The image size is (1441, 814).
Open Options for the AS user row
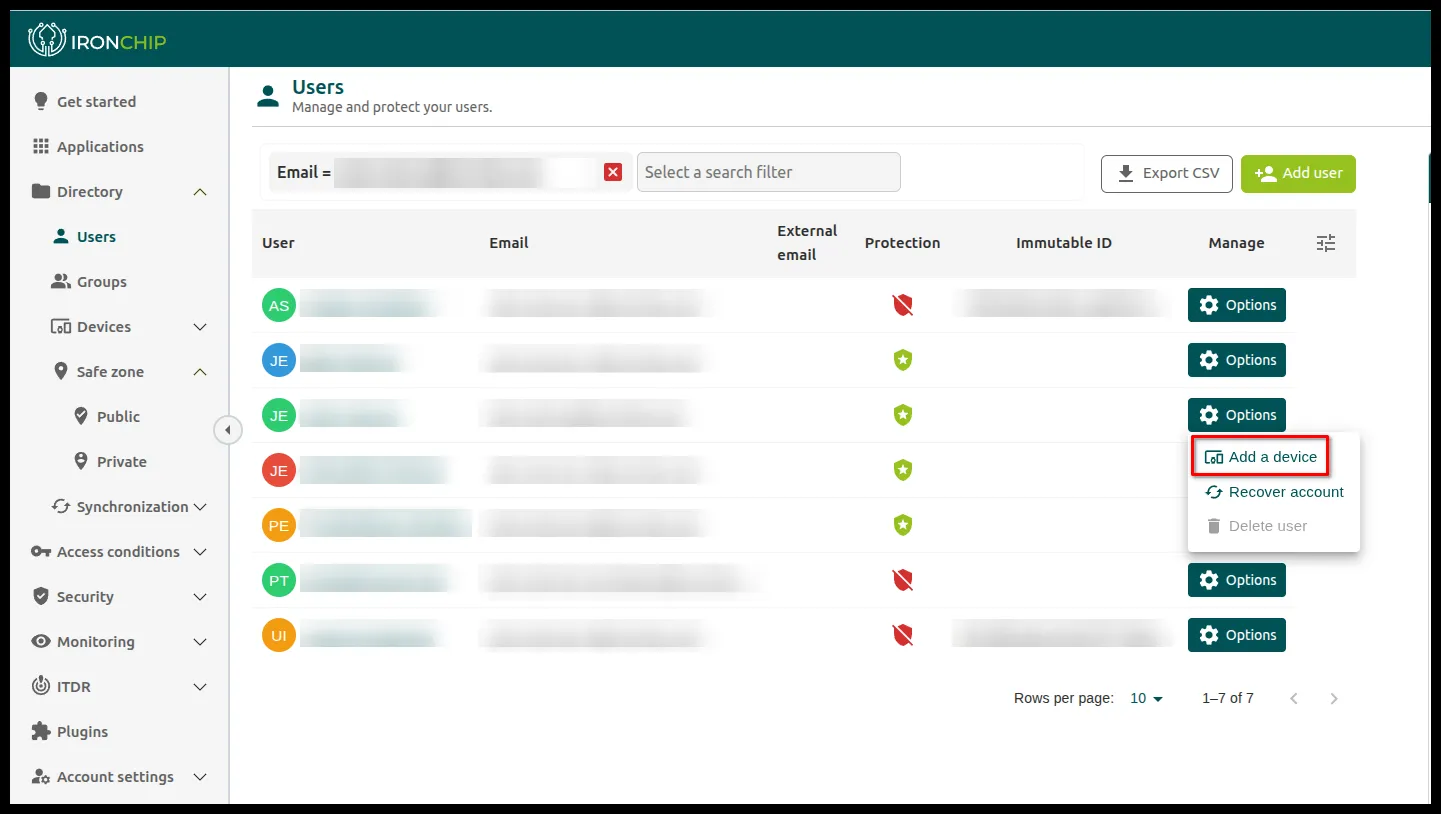tap(1237, 305)
